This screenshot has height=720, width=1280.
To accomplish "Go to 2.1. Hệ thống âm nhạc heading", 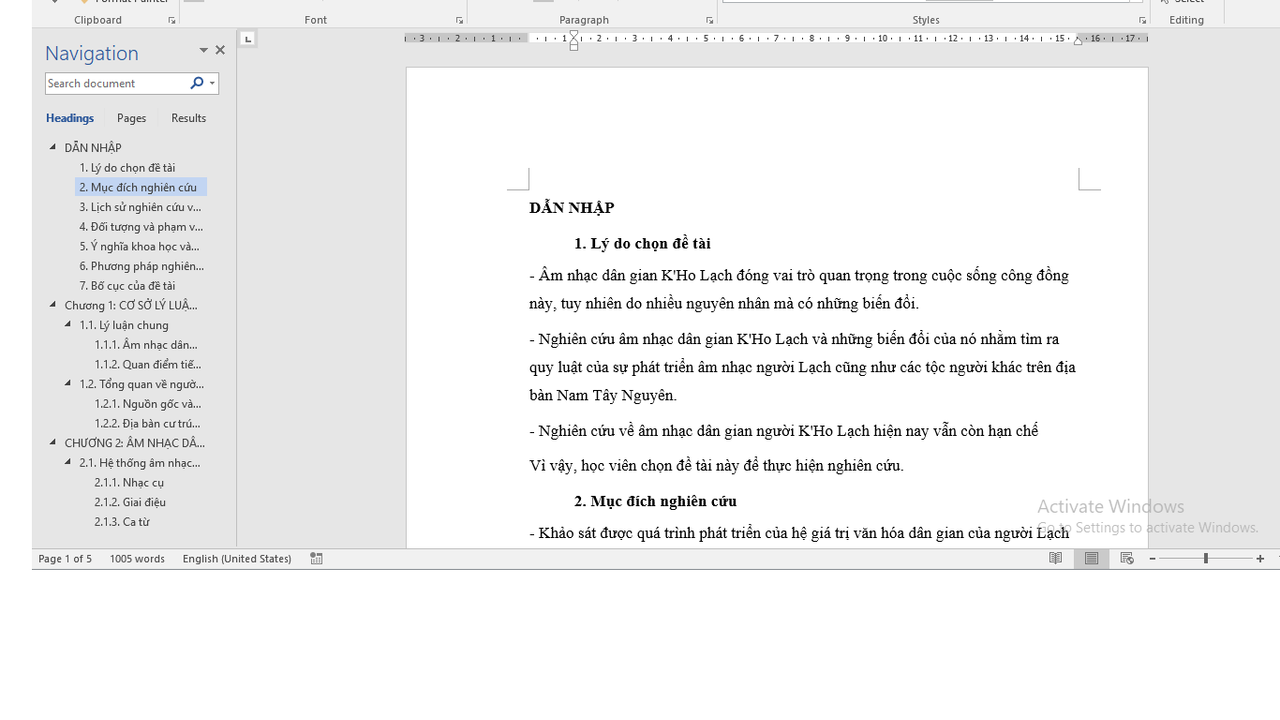I will click(140, 463).
